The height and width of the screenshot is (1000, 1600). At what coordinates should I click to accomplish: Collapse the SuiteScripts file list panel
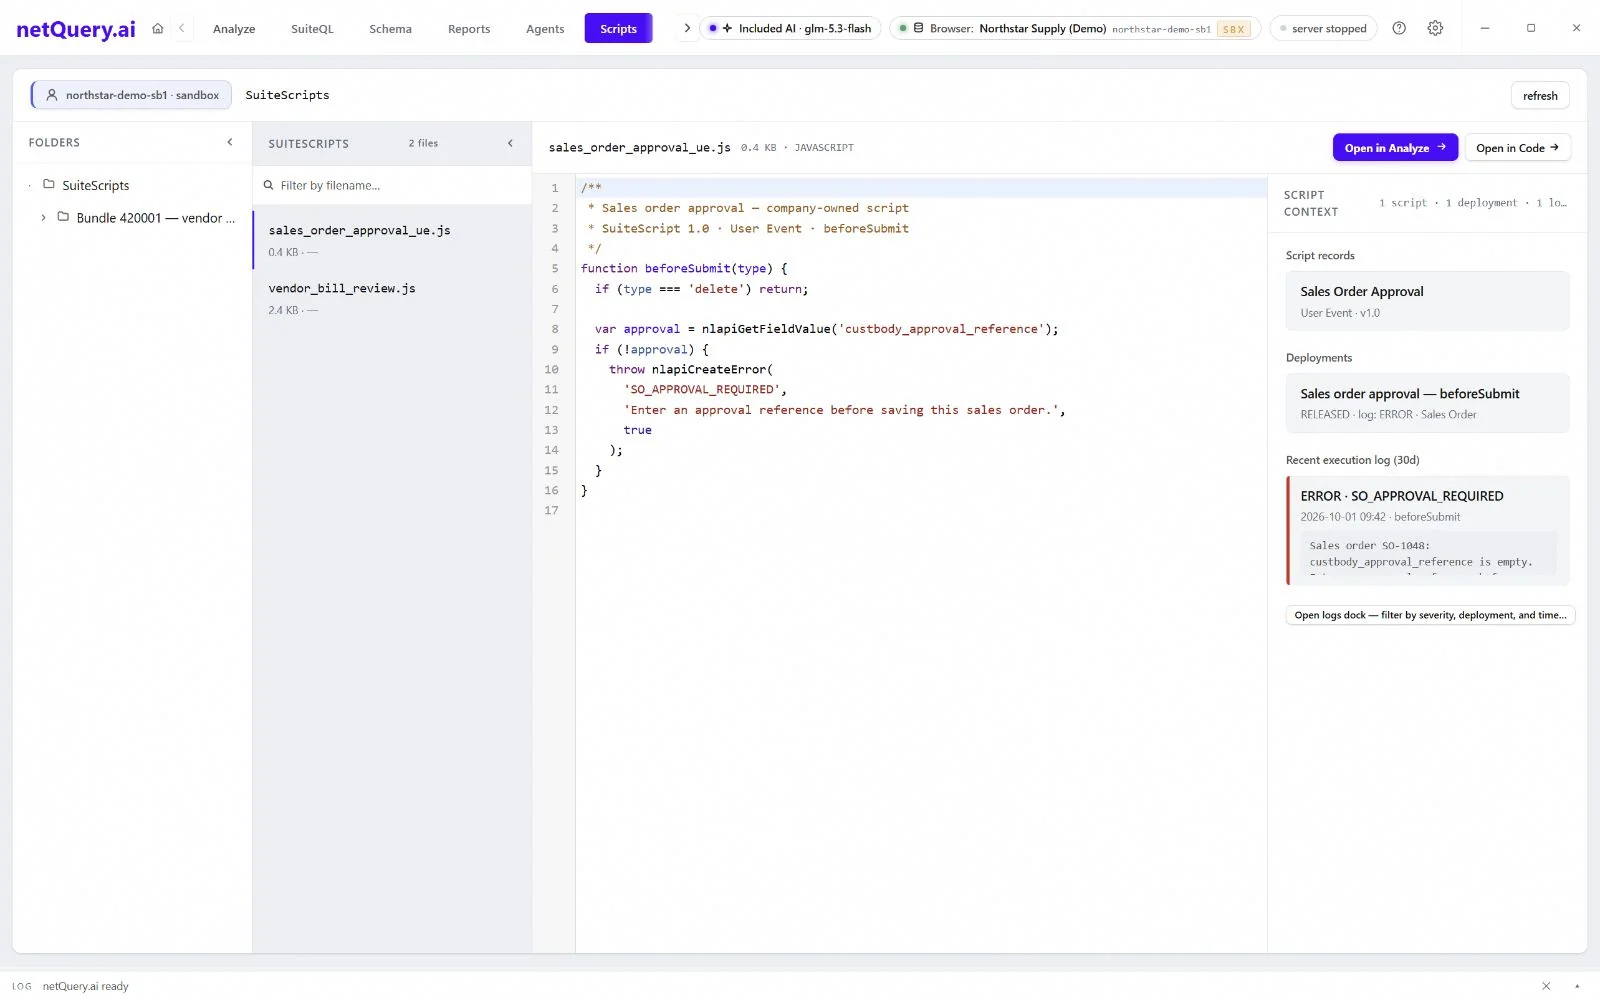510,143
